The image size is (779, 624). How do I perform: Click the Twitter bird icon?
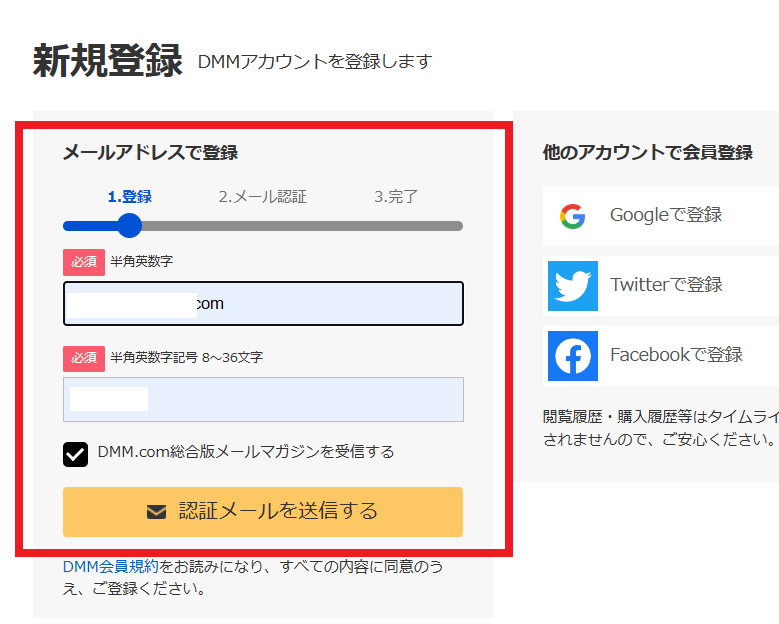572,285
